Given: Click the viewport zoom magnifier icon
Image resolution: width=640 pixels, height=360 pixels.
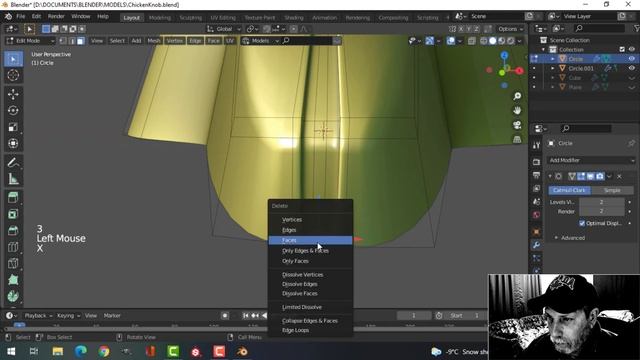Looking at the screenshot, I should 517,96.
